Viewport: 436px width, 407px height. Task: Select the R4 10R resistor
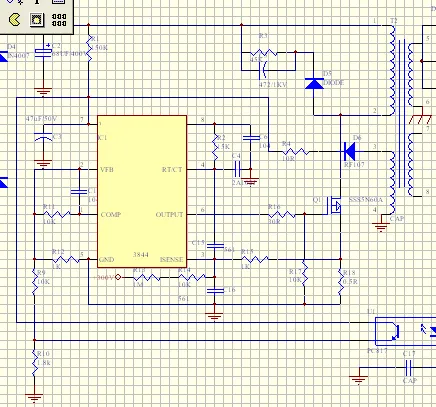pos(295,151)
